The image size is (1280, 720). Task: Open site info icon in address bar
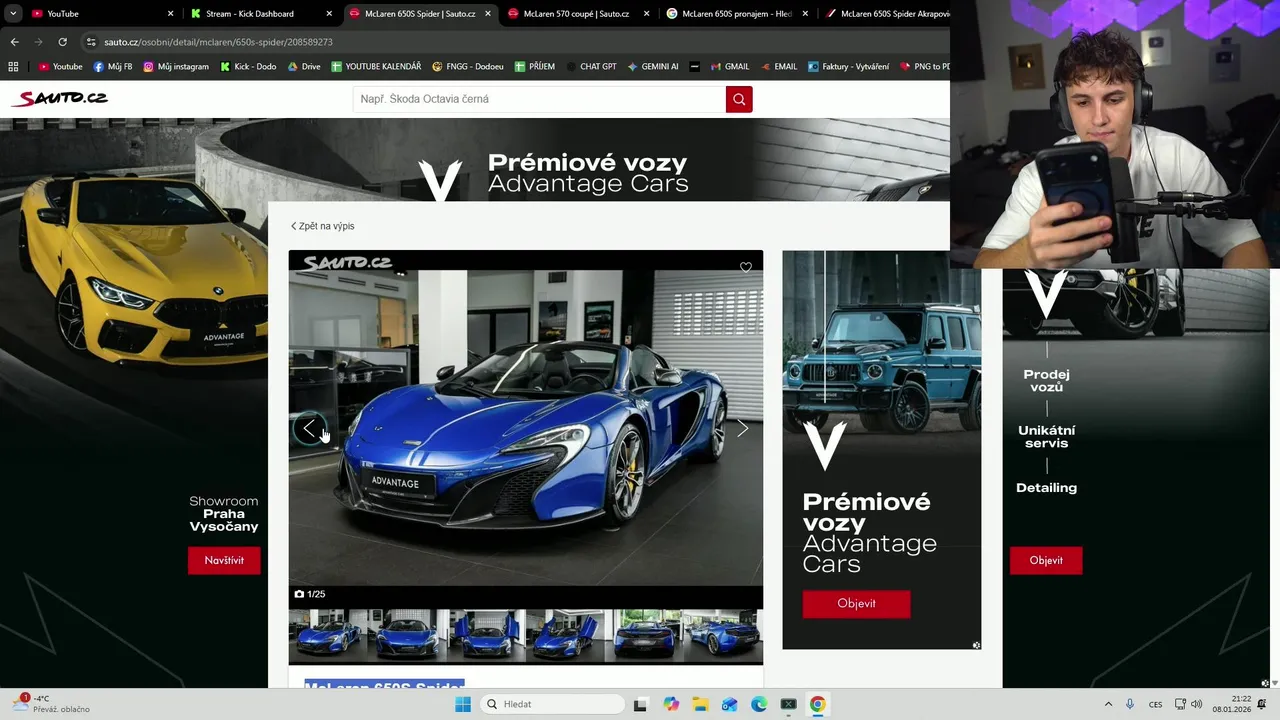point(91,42)
